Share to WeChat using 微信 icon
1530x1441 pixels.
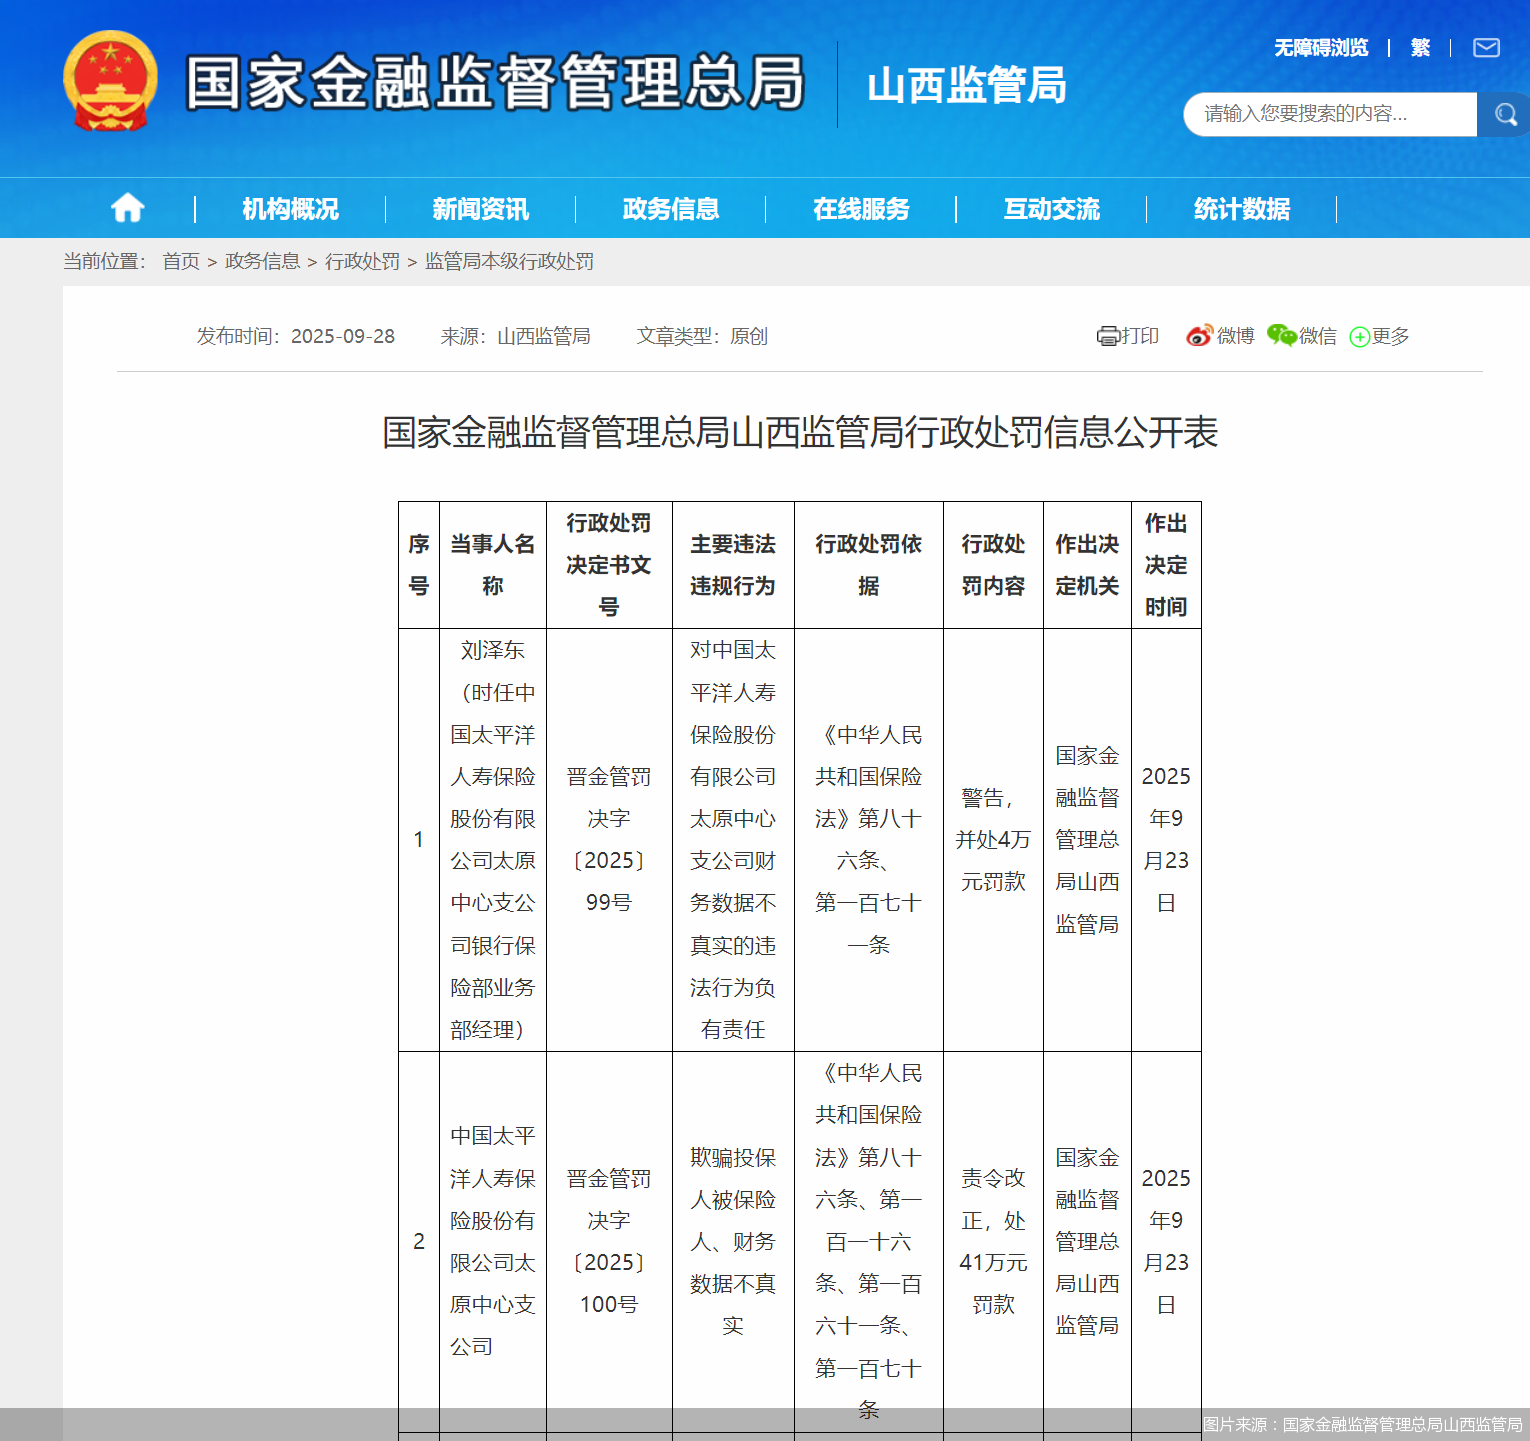click(x=1301, y=336)
